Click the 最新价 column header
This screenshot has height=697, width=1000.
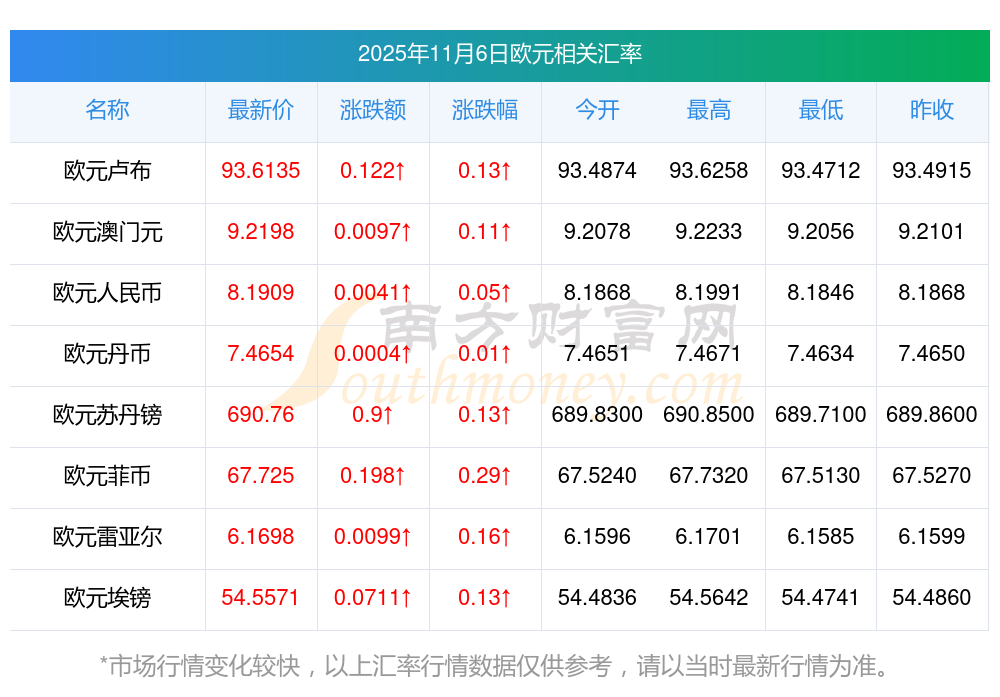(260, 110)
